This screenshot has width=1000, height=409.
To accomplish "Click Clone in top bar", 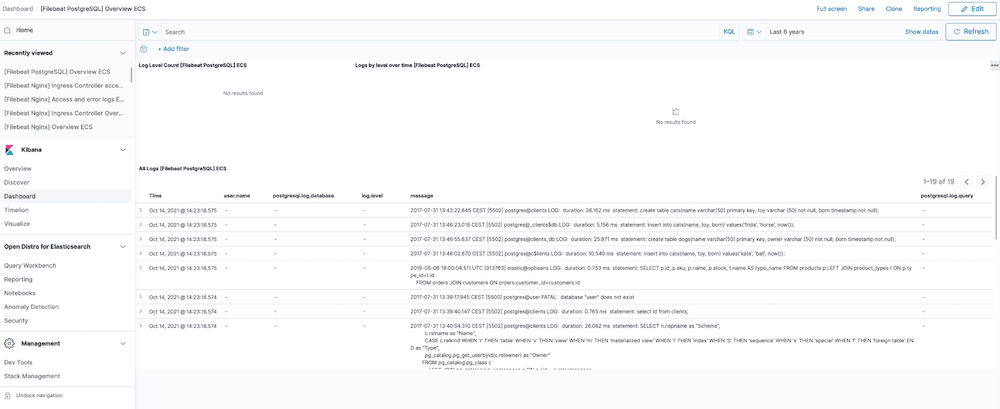I will [x=893, y=9].
